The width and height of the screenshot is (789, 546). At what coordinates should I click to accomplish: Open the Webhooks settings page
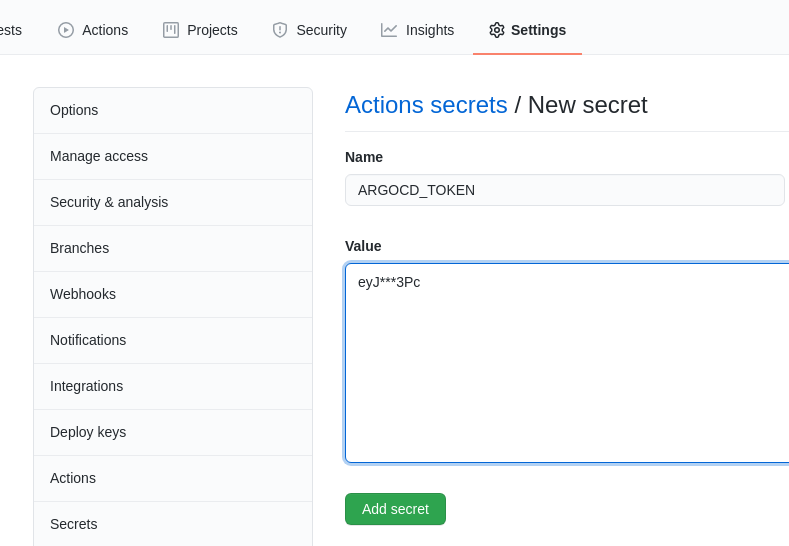(x=173, y=294)
